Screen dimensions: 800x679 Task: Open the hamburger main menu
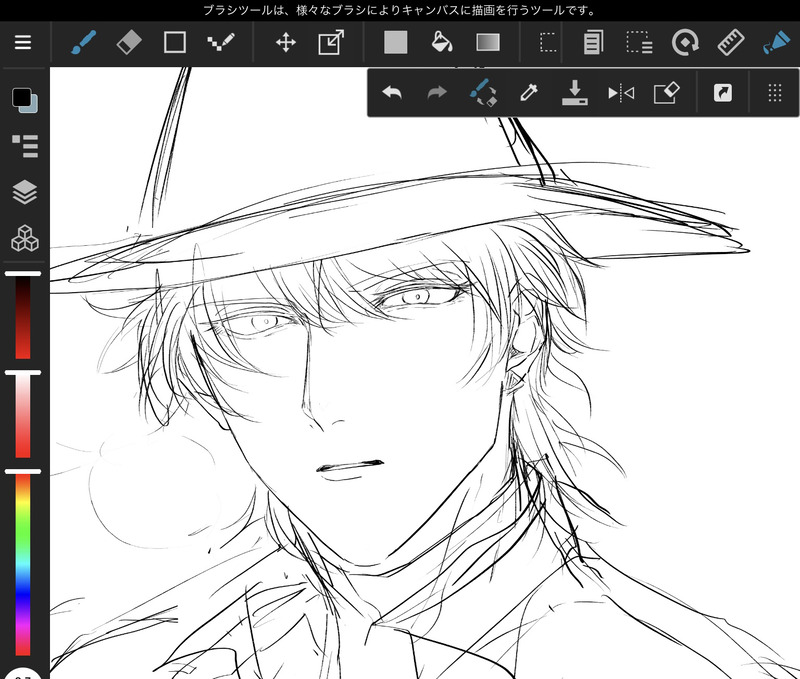(23, 42)
